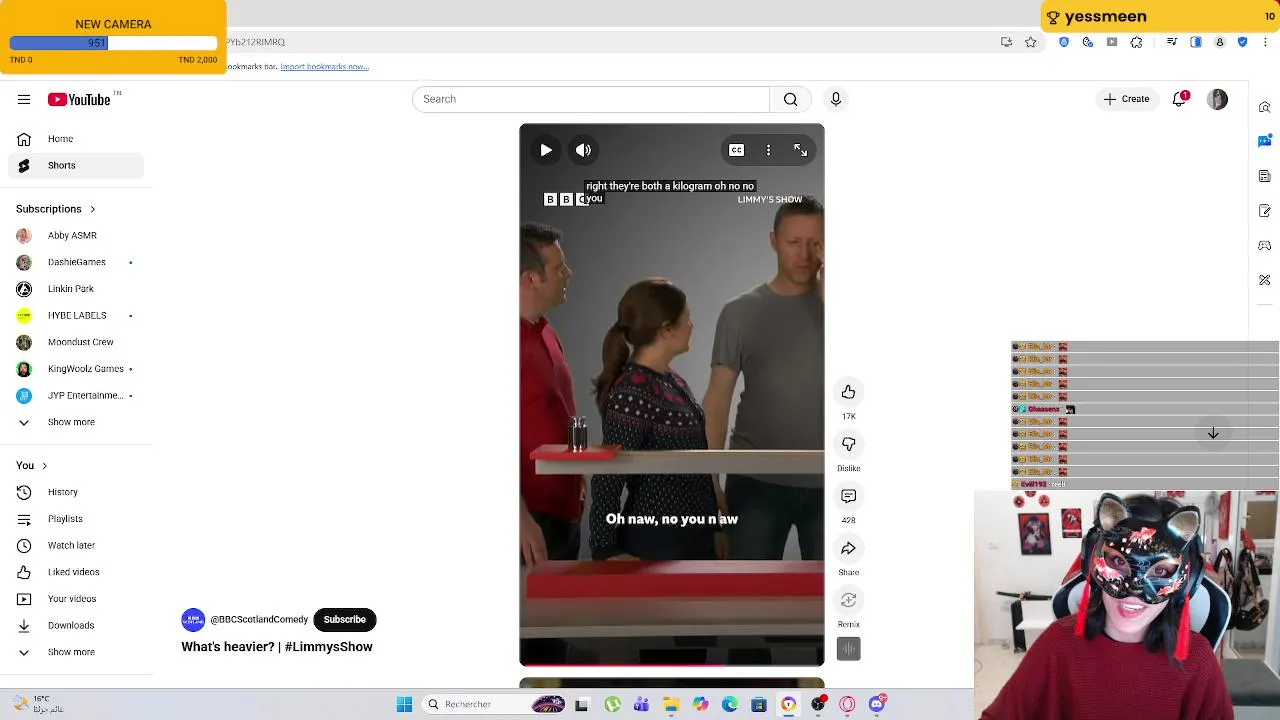The image size is (1280, 720).
Task: Like the Short with 17K likes
Action: [x=848, y=392]
